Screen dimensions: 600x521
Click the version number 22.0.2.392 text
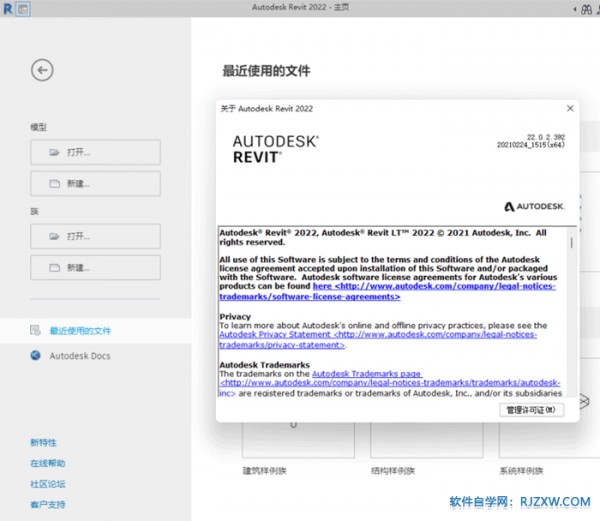click(x=546, y=137)
